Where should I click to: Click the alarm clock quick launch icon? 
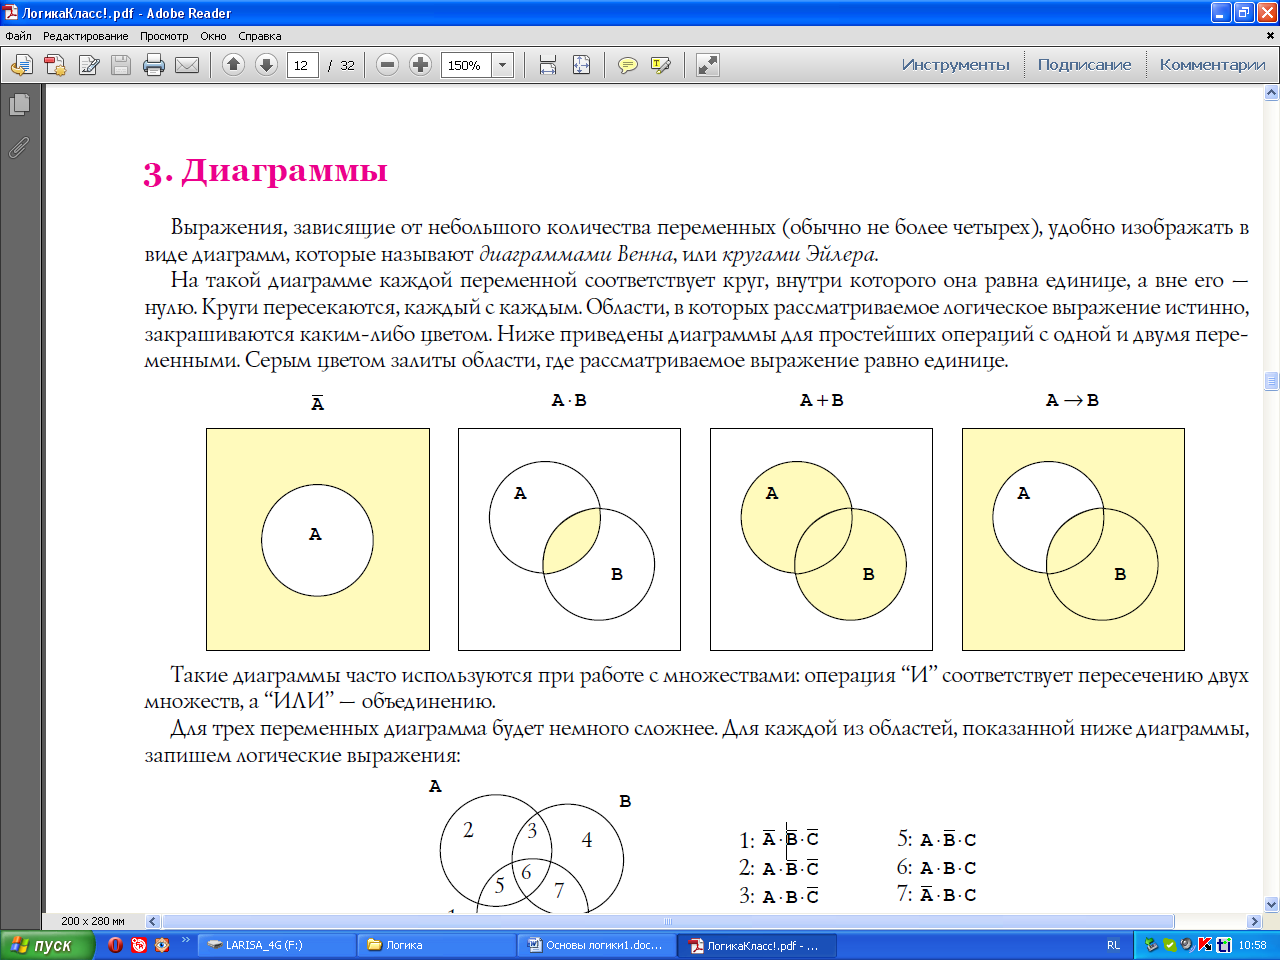[139, 945]
